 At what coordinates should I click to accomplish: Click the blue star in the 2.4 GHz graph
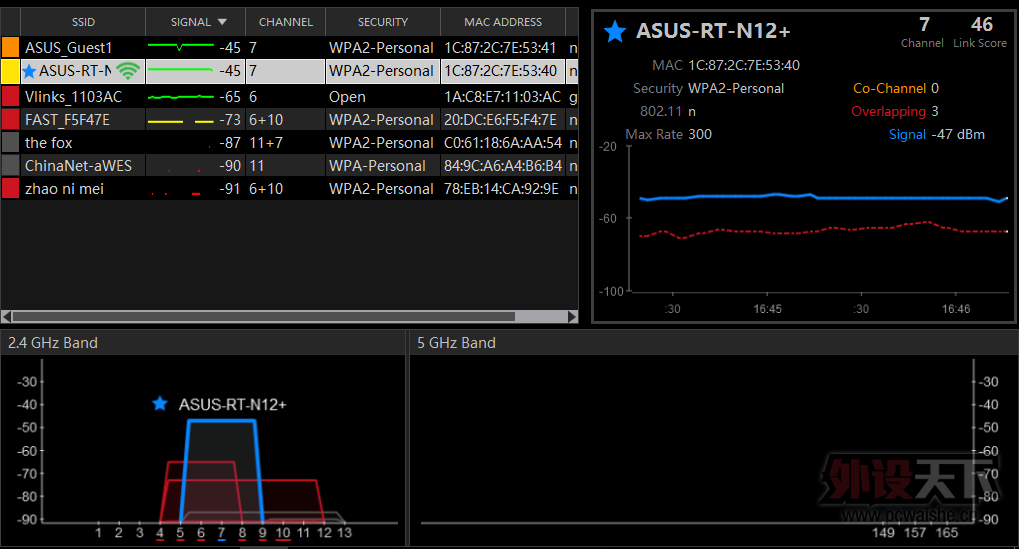coord(160,403)
